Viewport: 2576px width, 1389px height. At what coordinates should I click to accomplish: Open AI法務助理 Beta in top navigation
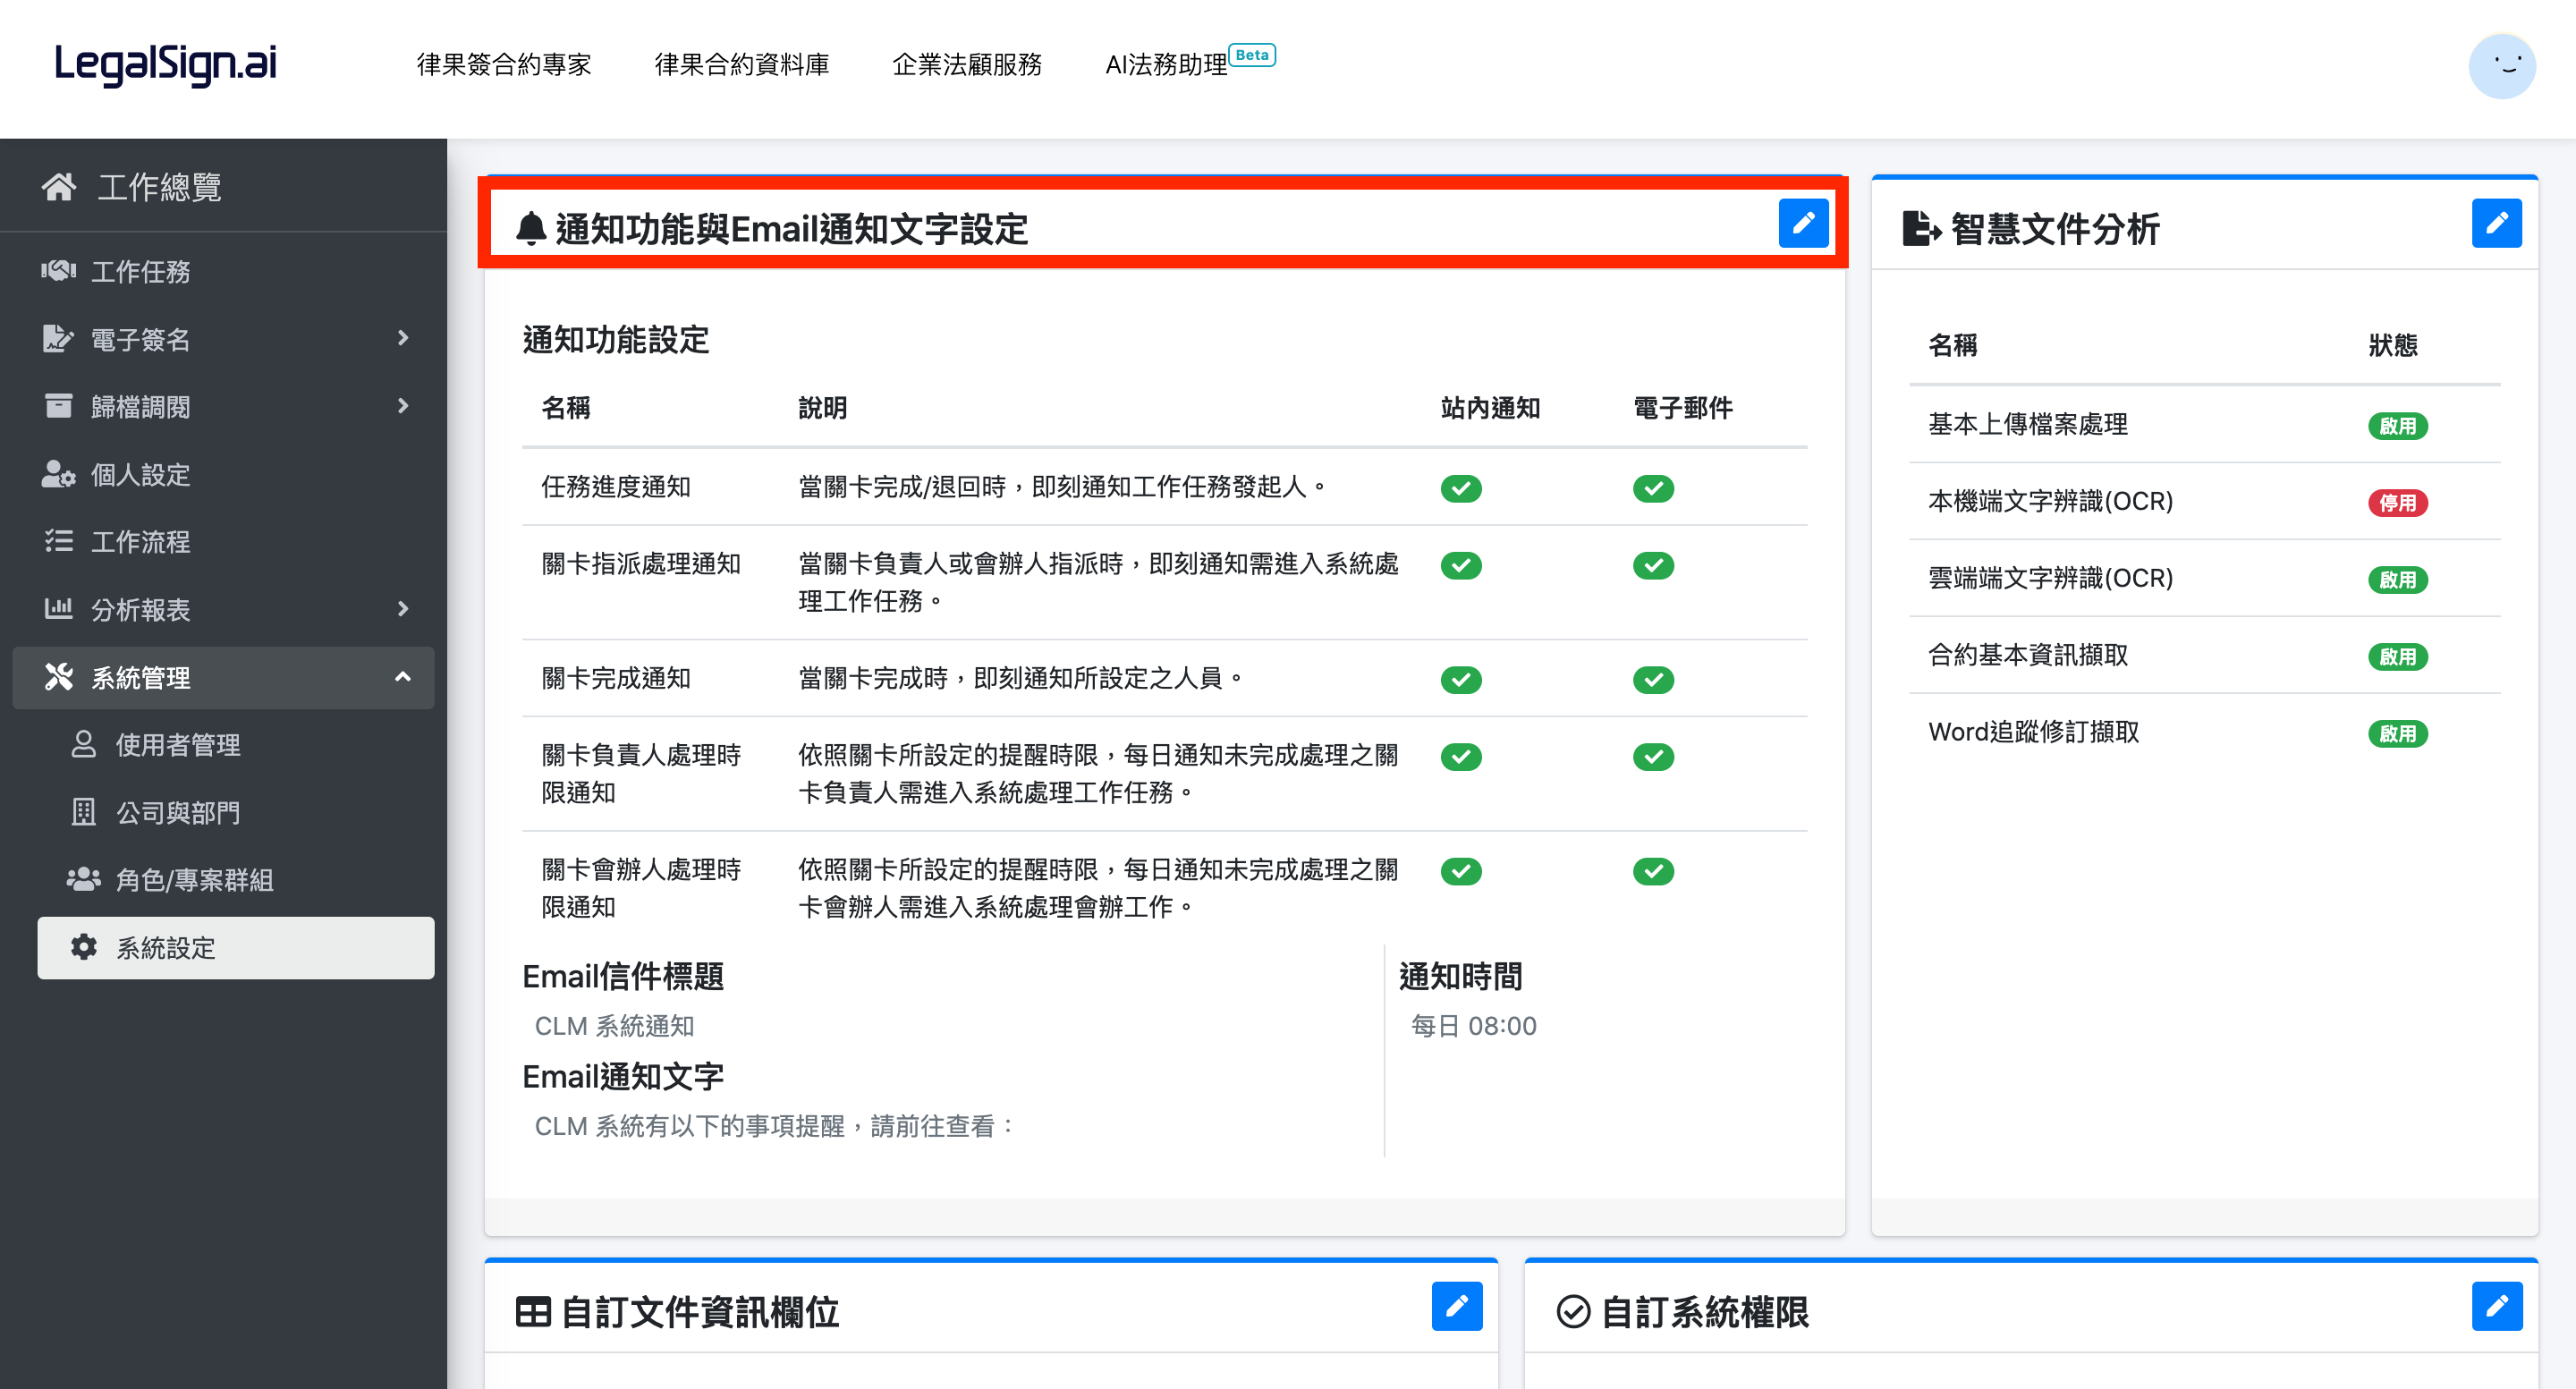click(1190, 62)
